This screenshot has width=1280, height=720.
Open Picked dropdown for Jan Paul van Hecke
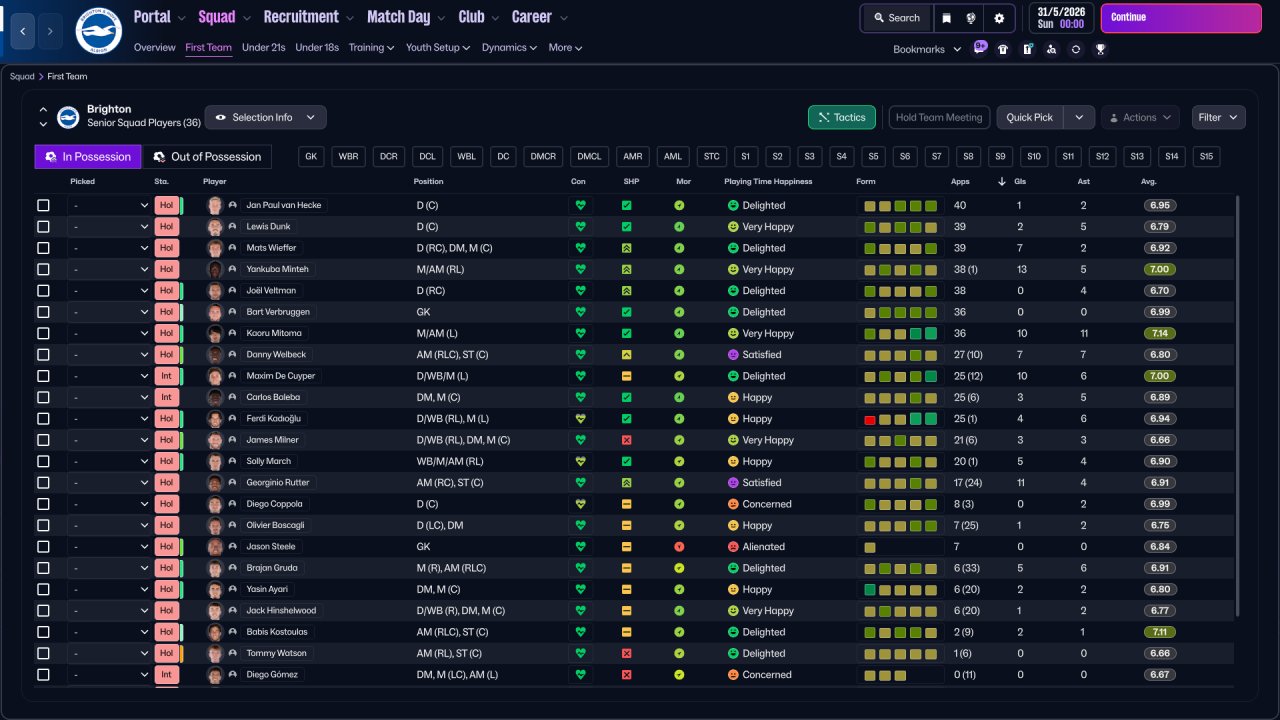coord(110,205)
